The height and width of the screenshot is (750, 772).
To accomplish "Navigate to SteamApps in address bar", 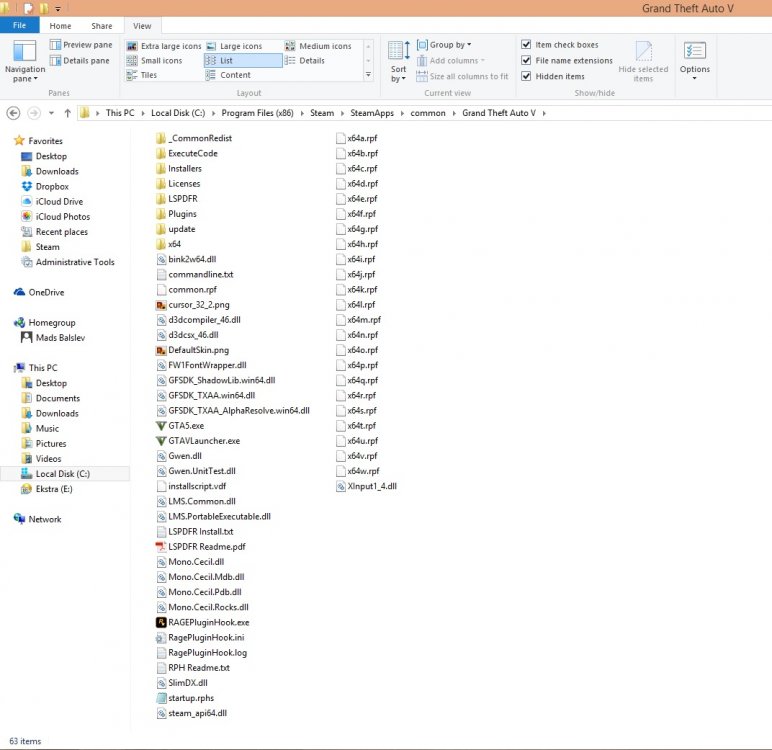I will pyautogui.click(x=372, y=113).
